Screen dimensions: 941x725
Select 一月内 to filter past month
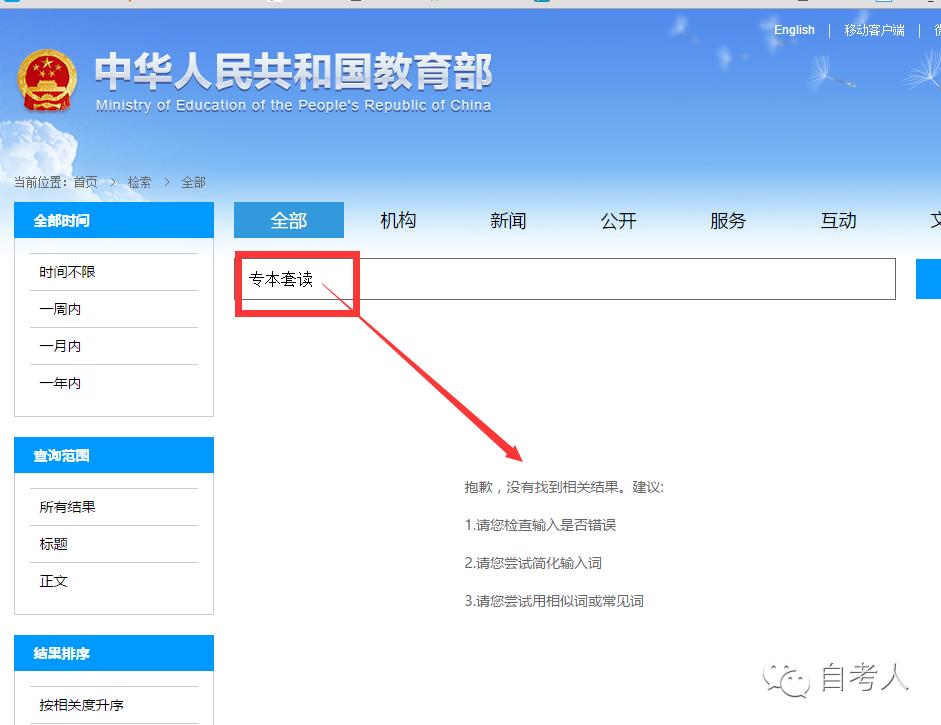(60, 345)
